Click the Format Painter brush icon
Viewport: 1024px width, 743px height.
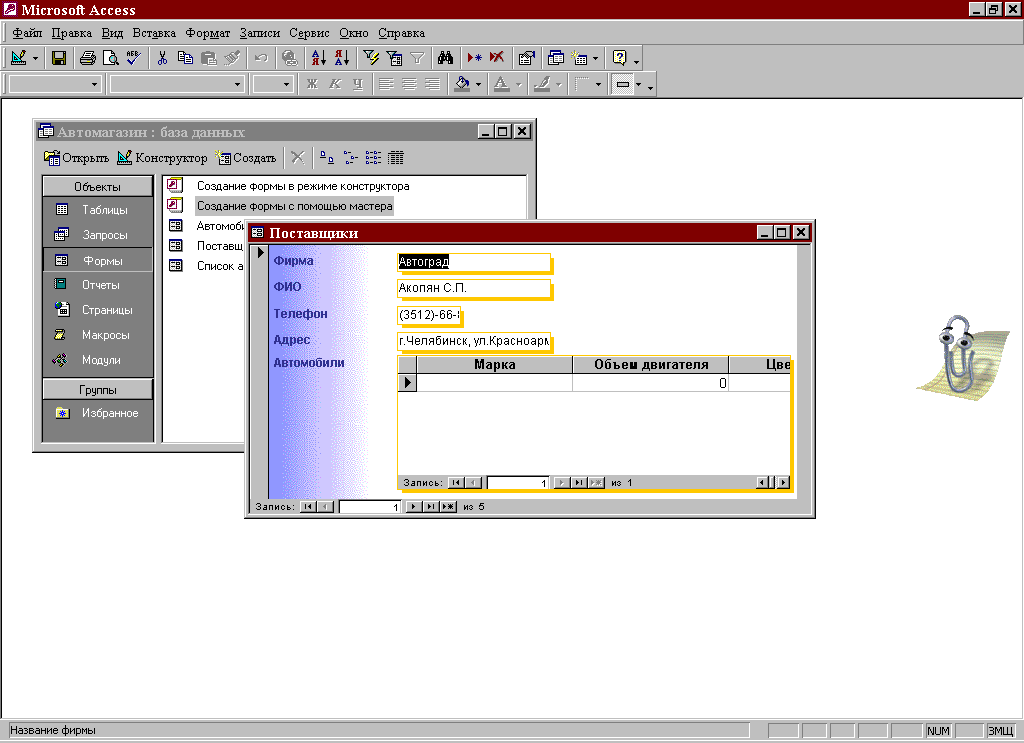point(232,58)
